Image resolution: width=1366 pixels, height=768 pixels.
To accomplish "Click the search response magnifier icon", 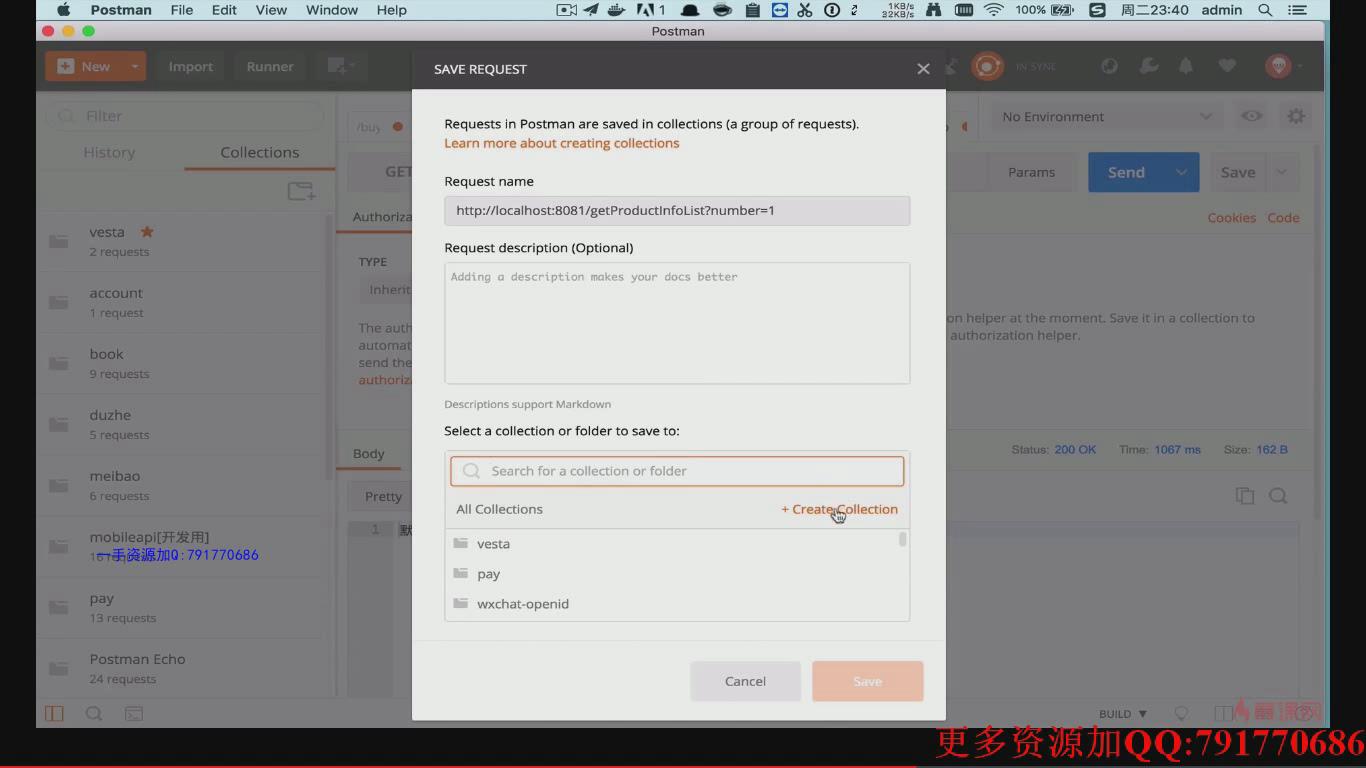I will [x=1278, y=496].
